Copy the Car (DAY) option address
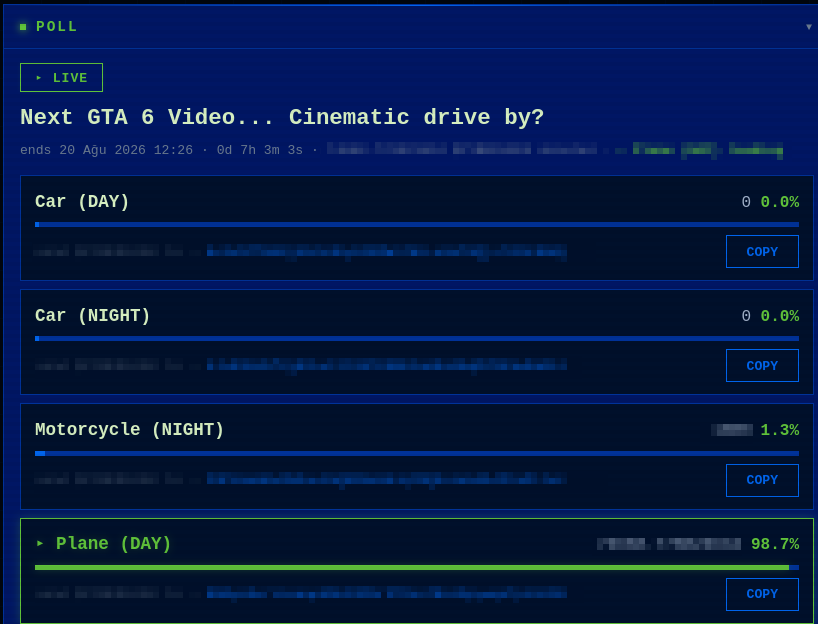Viewport: 818px width, 624px height. pyautogui.click(x=762, y=251)
